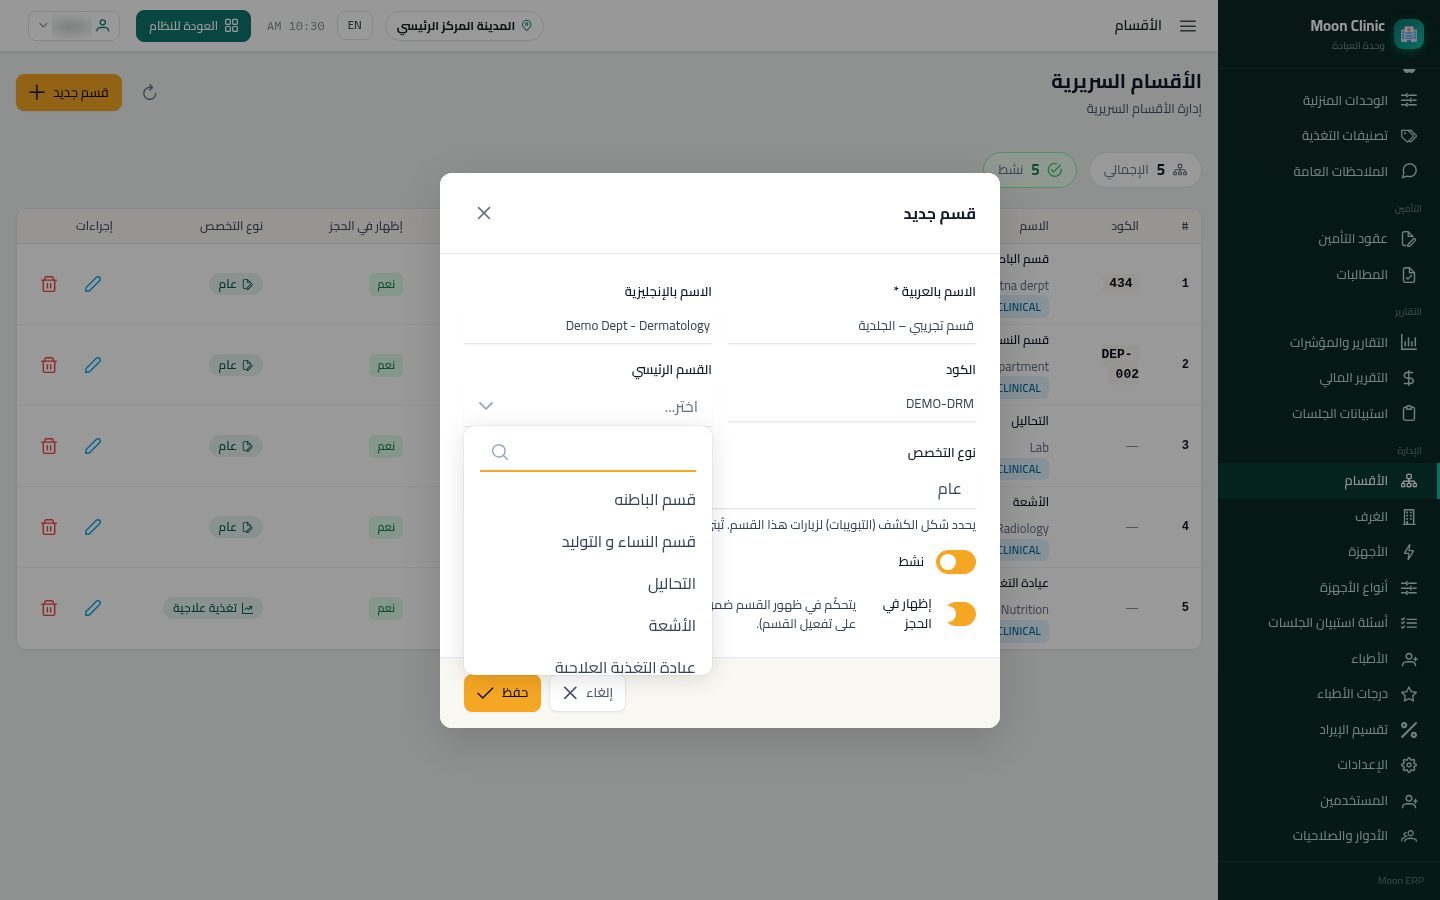Click the الكود input field
Image resolution: width=1440 pixels, height=900 pixels.
click(x=852, y=404)
